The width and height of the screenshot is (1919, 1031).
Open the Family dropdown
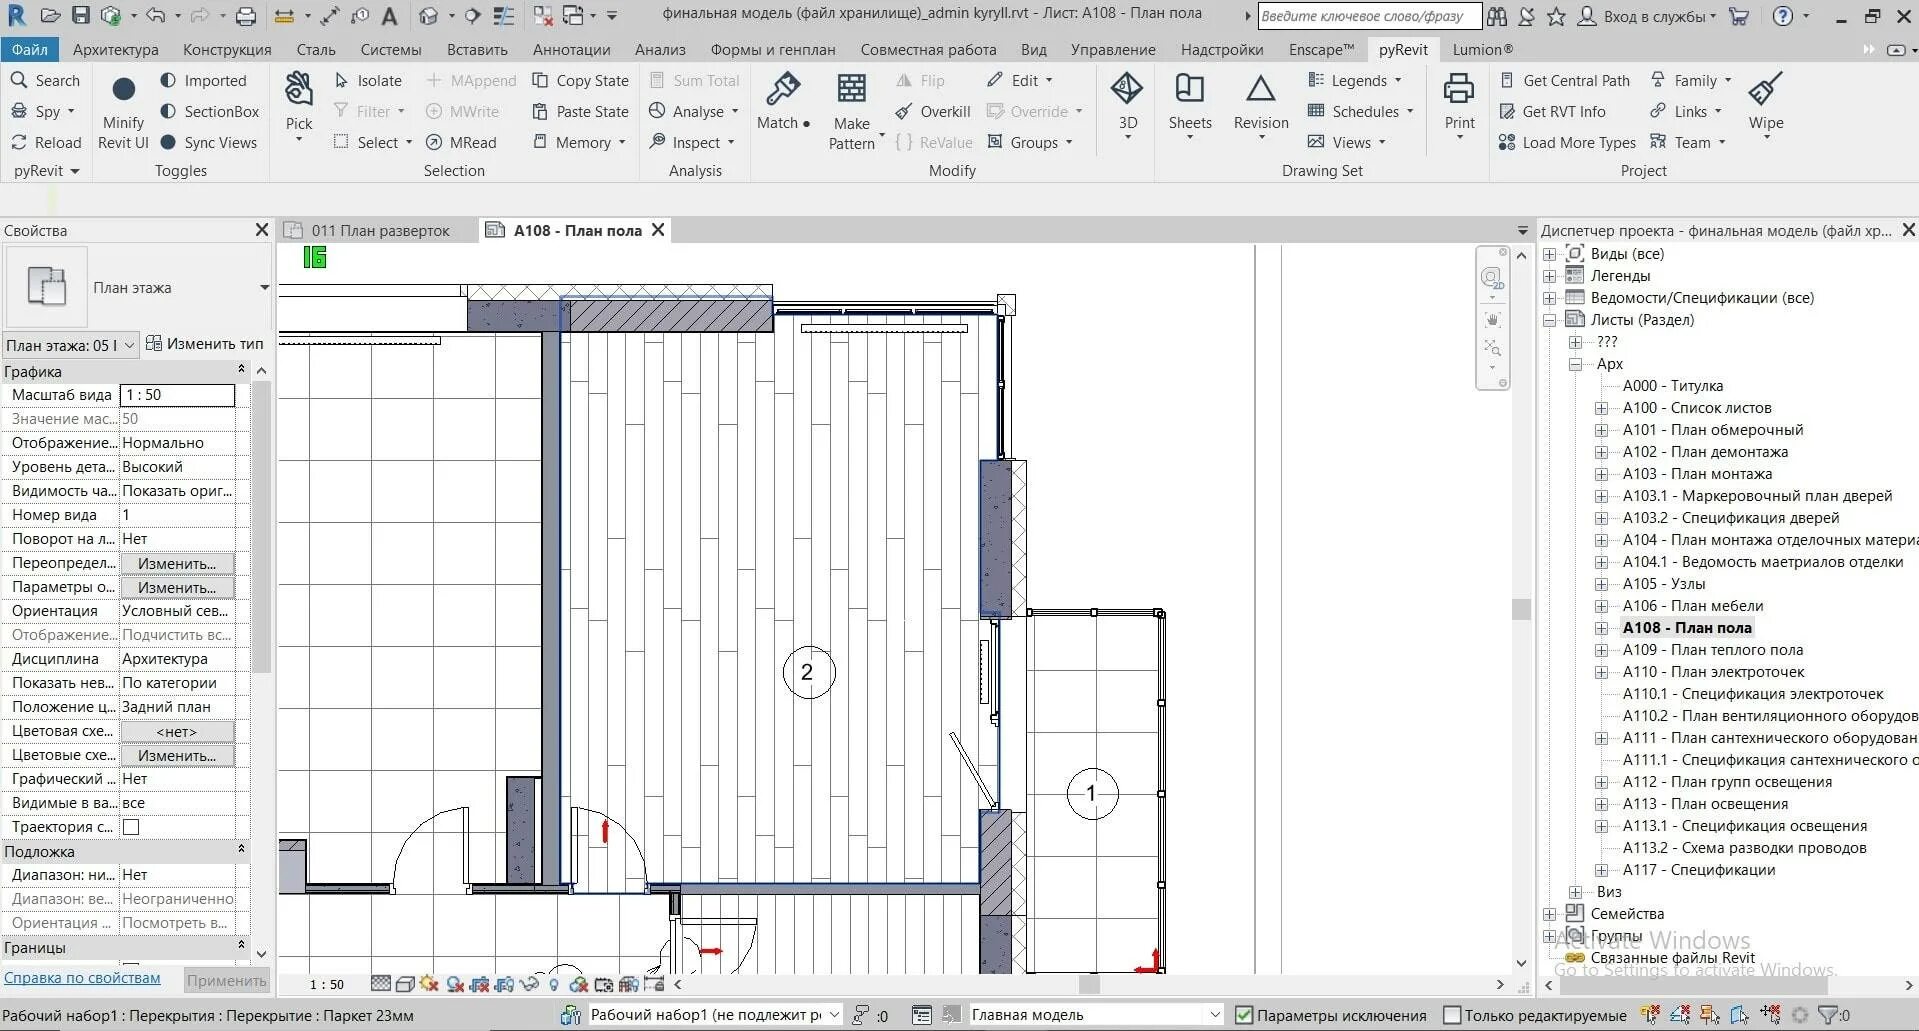tap(1691, 80)
